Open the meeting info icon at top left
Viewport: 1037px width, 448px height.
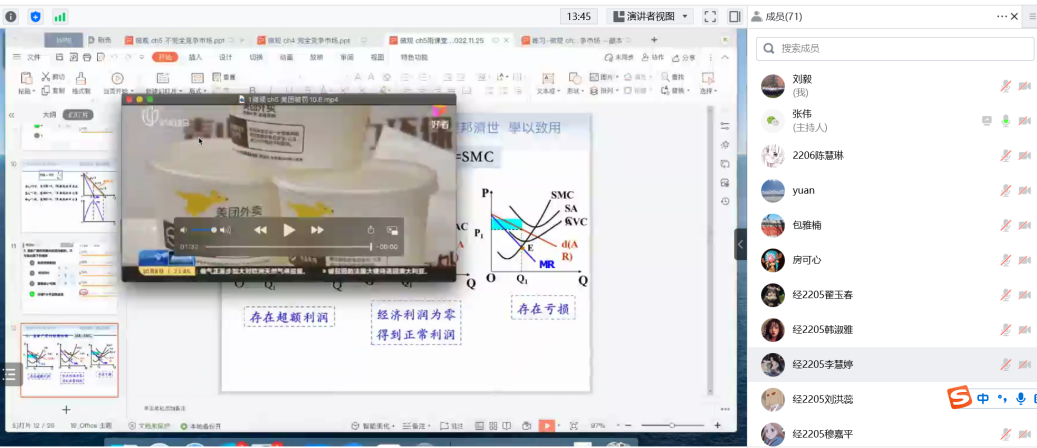(11, 16)
